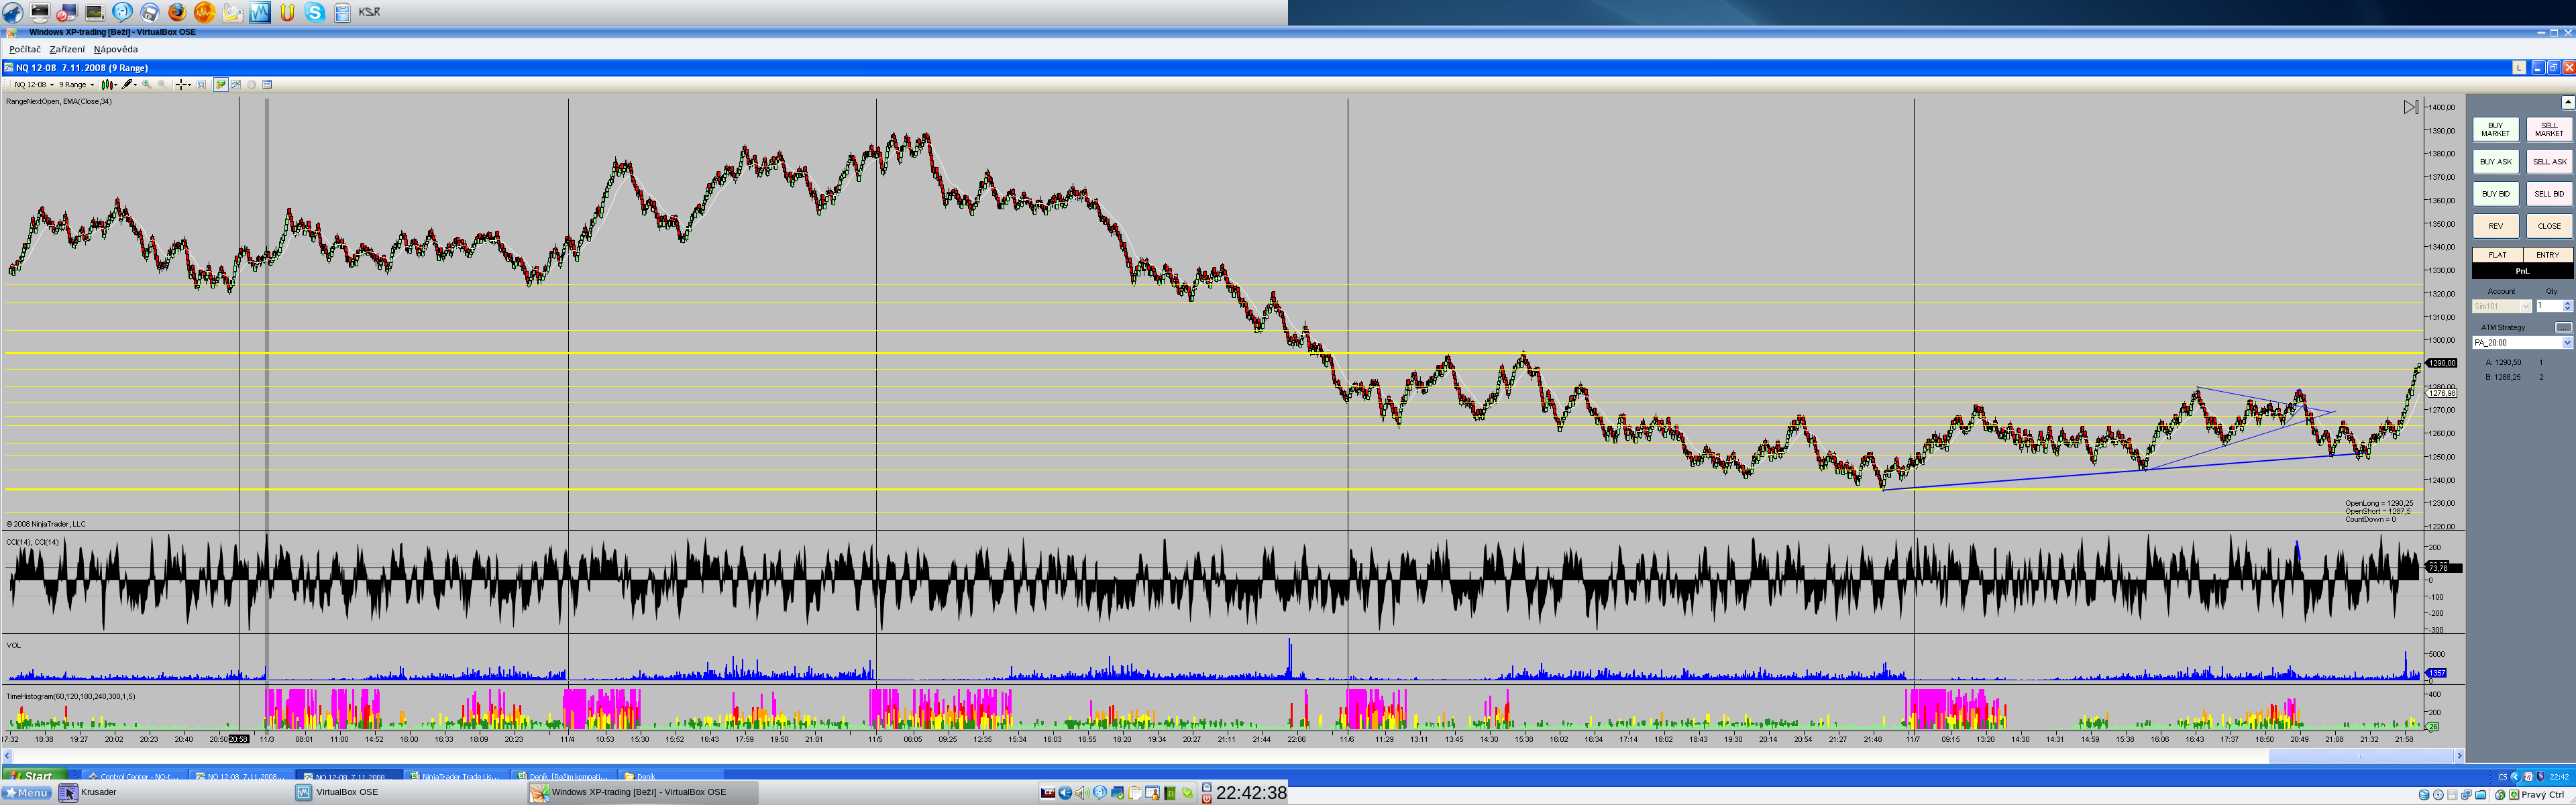The image size is (2576, 805).
Task: Expand the 9 Range interval dropdown
Action: (92, 84)
